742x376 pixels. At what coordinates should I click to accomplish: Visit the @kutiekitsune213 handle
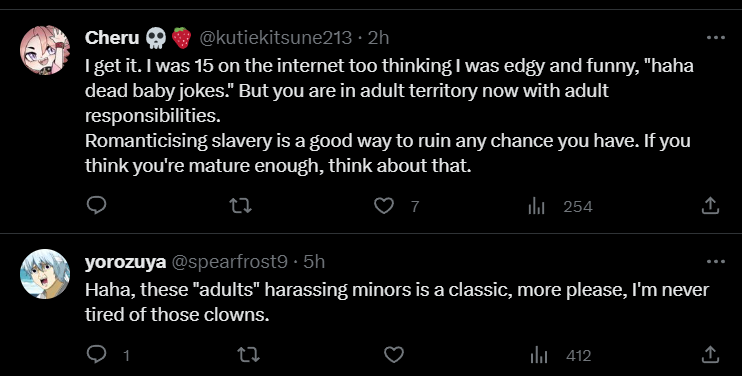click(276, 37)
